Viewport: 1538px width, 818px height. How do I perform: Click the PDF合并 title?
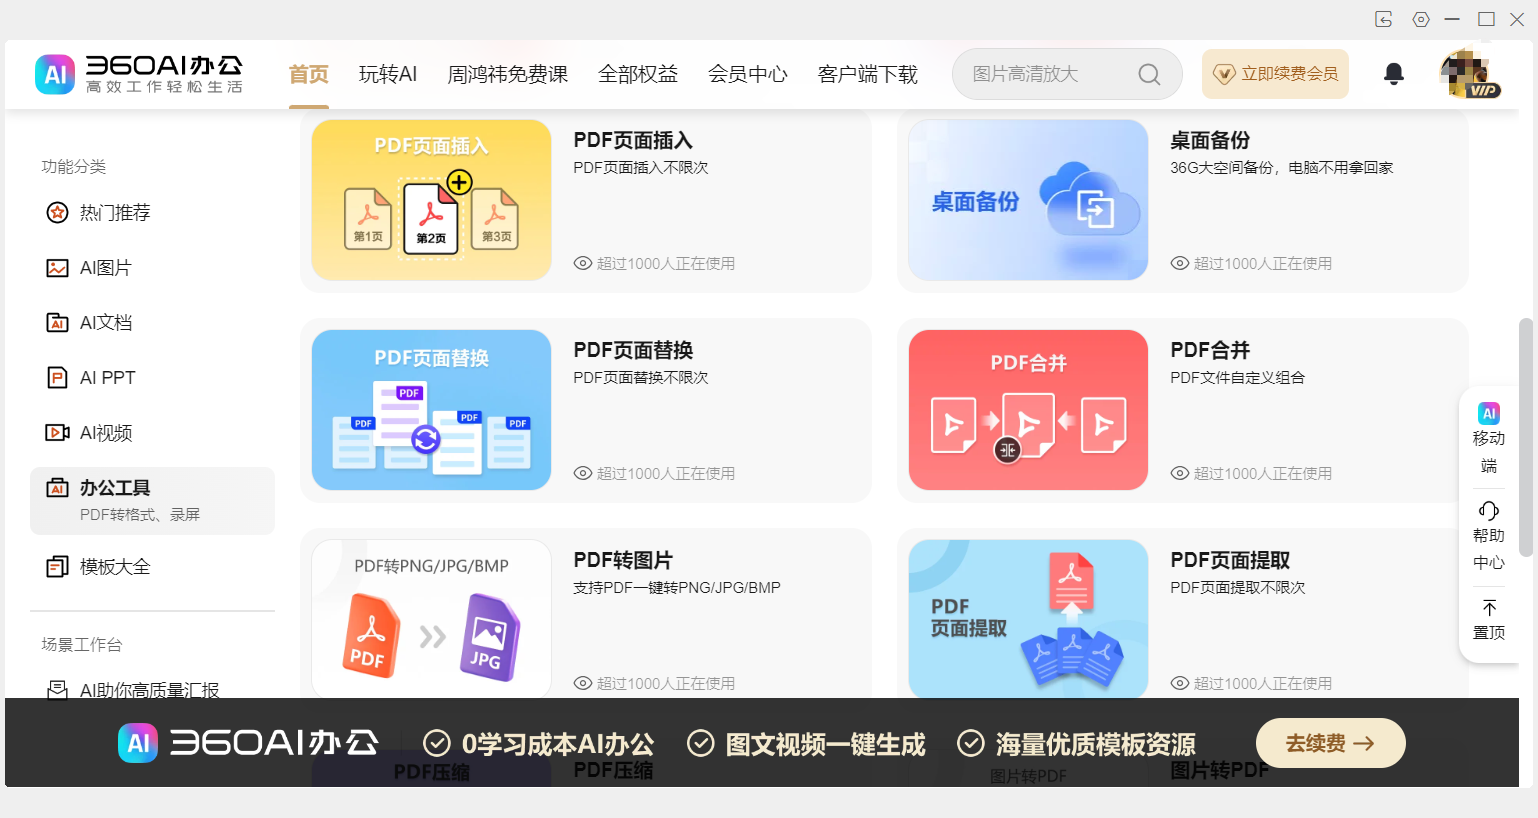tap(1210, 350)
